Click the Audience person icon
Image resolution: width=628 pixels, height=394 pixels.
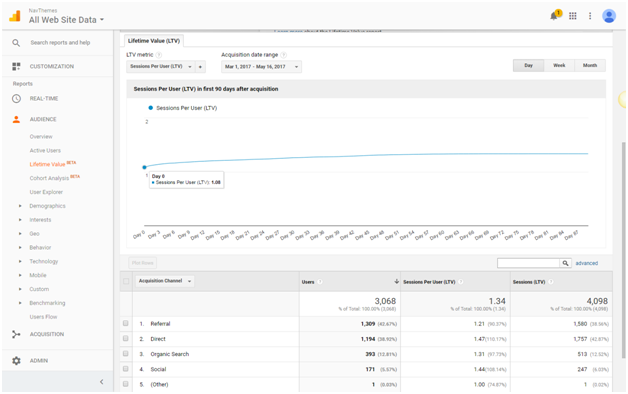pyautogui.click(x=16, y=119)
